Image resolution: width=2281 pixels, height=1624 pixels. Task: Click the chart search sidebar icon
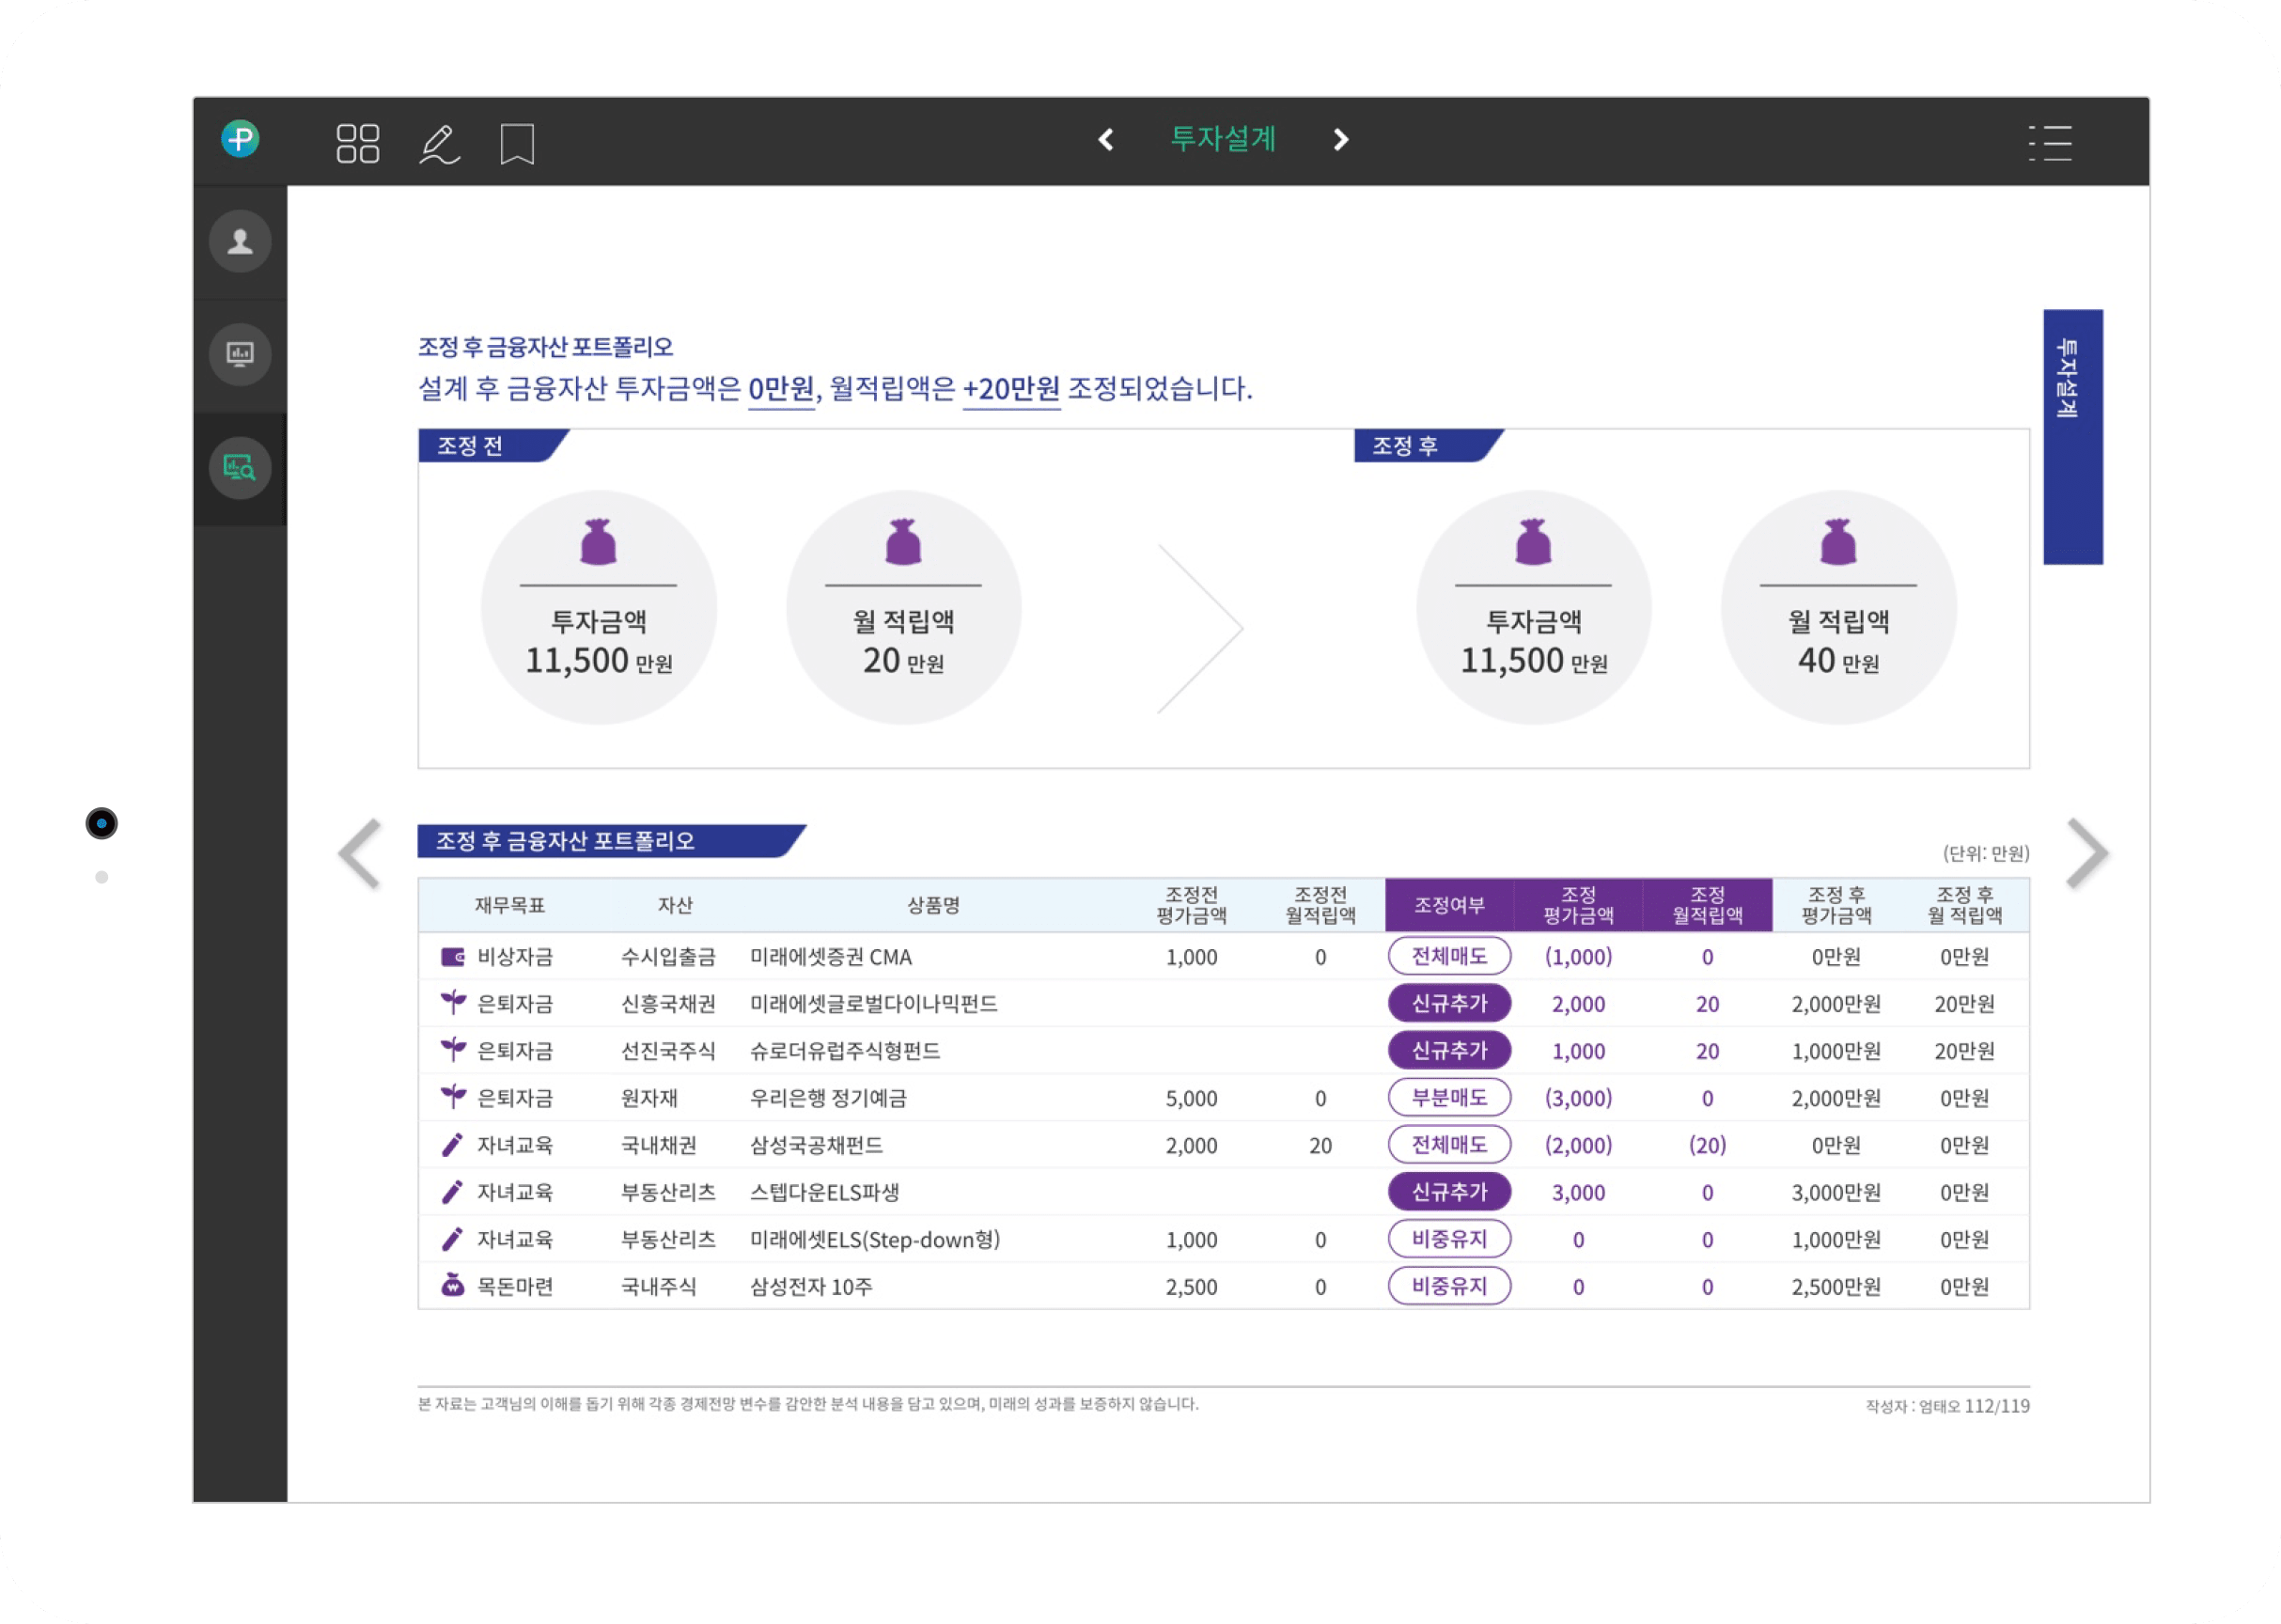coord(240,467)
